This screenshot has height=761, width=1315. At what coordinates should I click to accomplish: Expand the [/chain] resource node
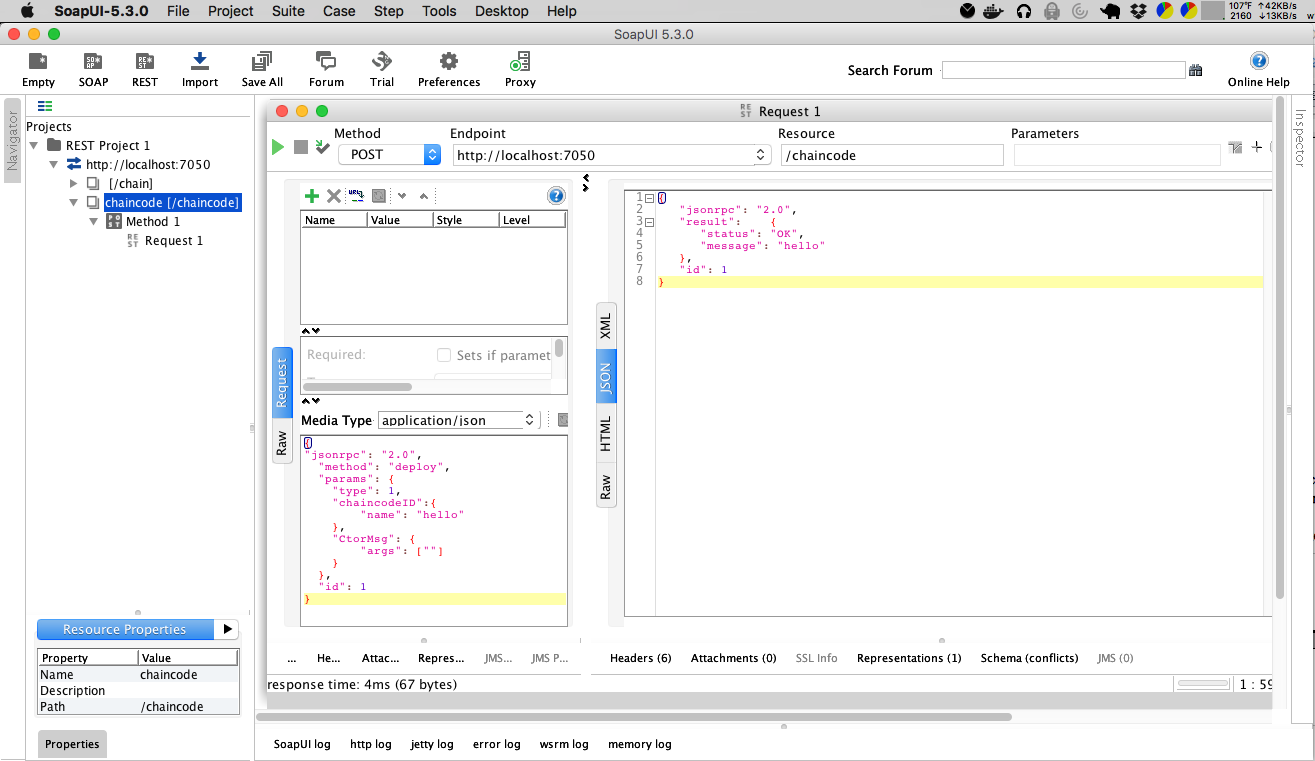73,183
